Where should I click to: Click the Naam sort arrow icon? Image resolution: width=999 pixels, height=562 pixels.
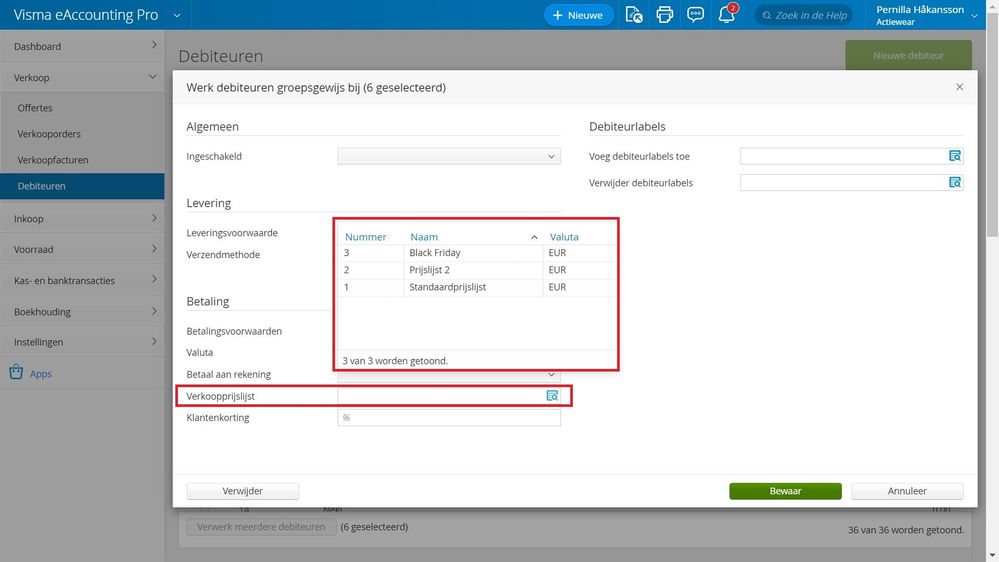534,237
